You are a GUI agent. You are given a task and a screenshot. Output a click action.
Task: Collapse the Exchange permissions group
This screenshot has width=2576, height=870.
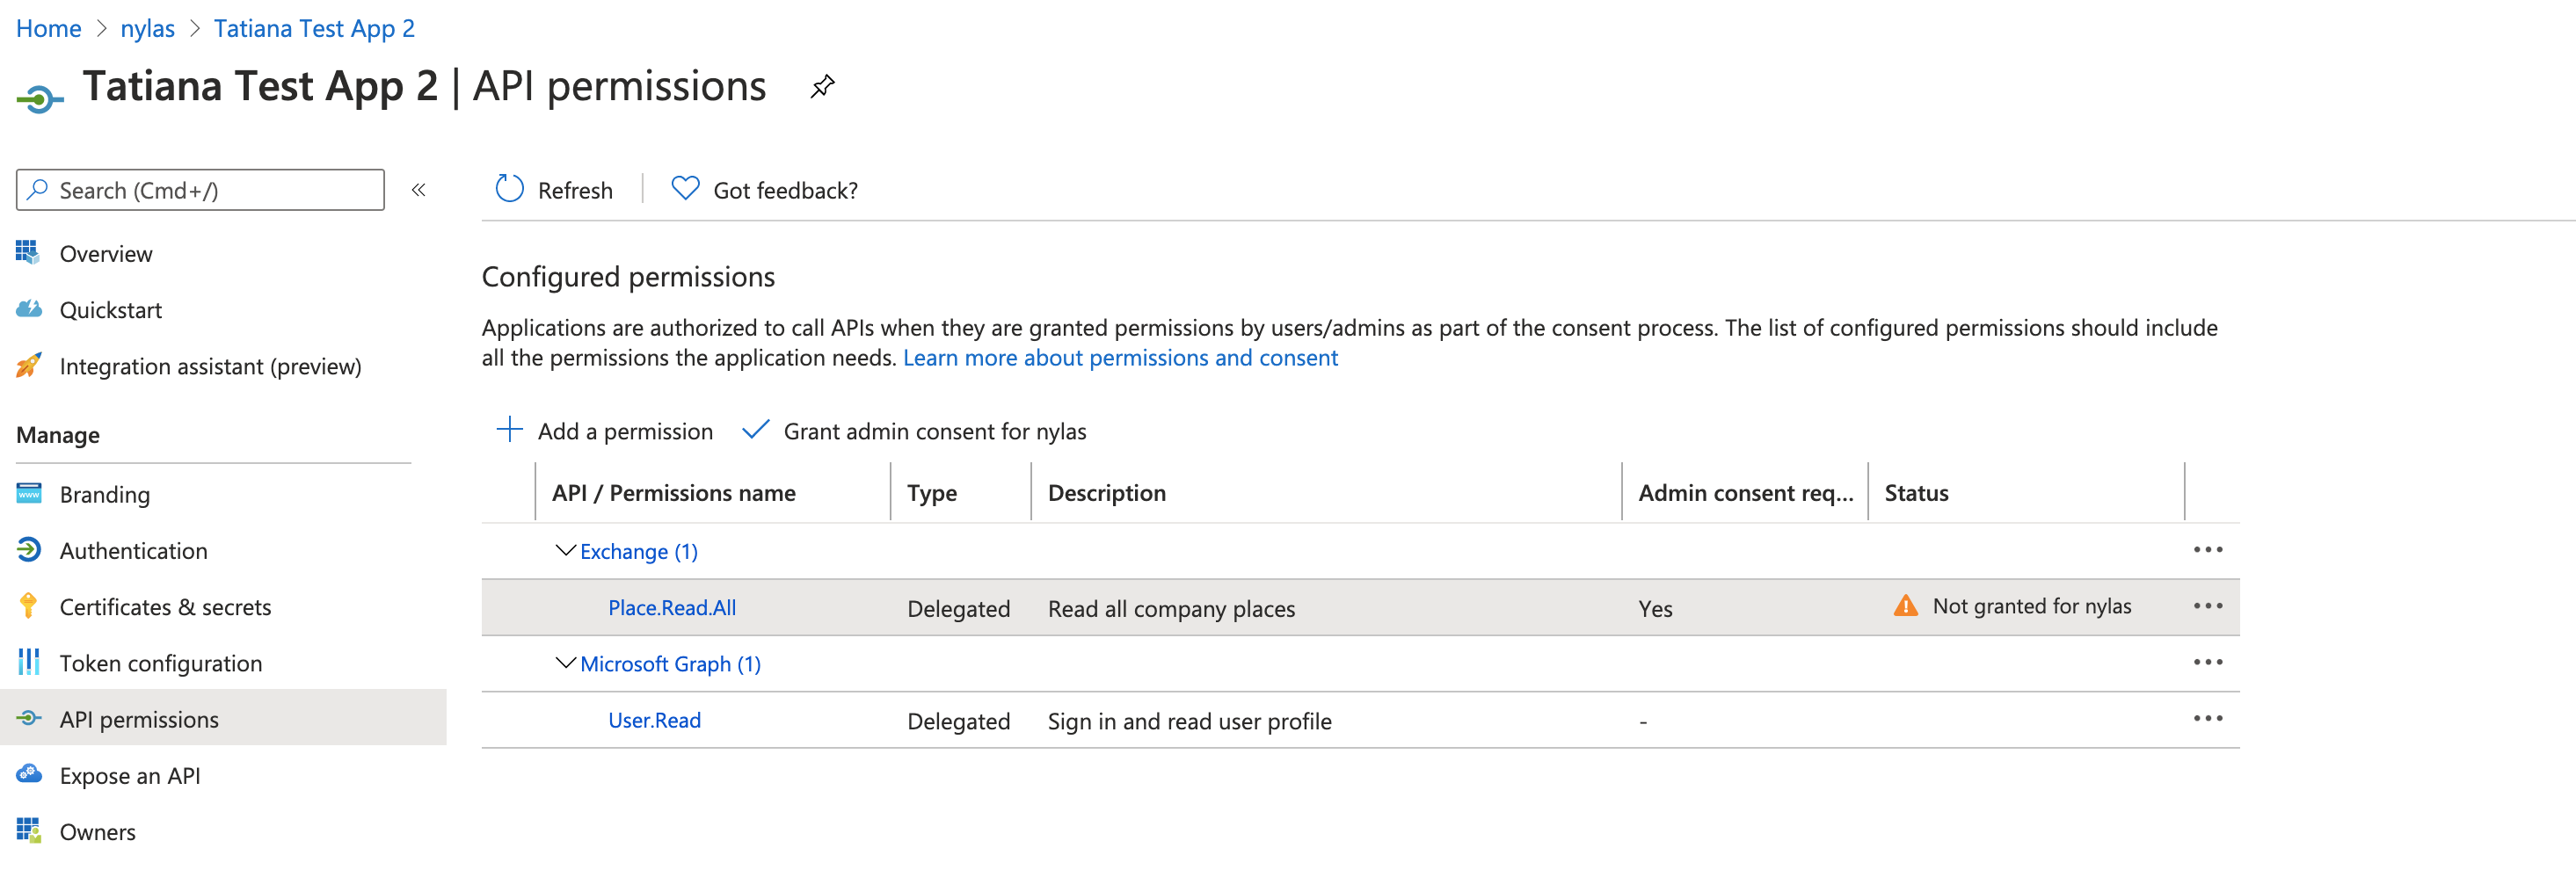tap(564, 550)
